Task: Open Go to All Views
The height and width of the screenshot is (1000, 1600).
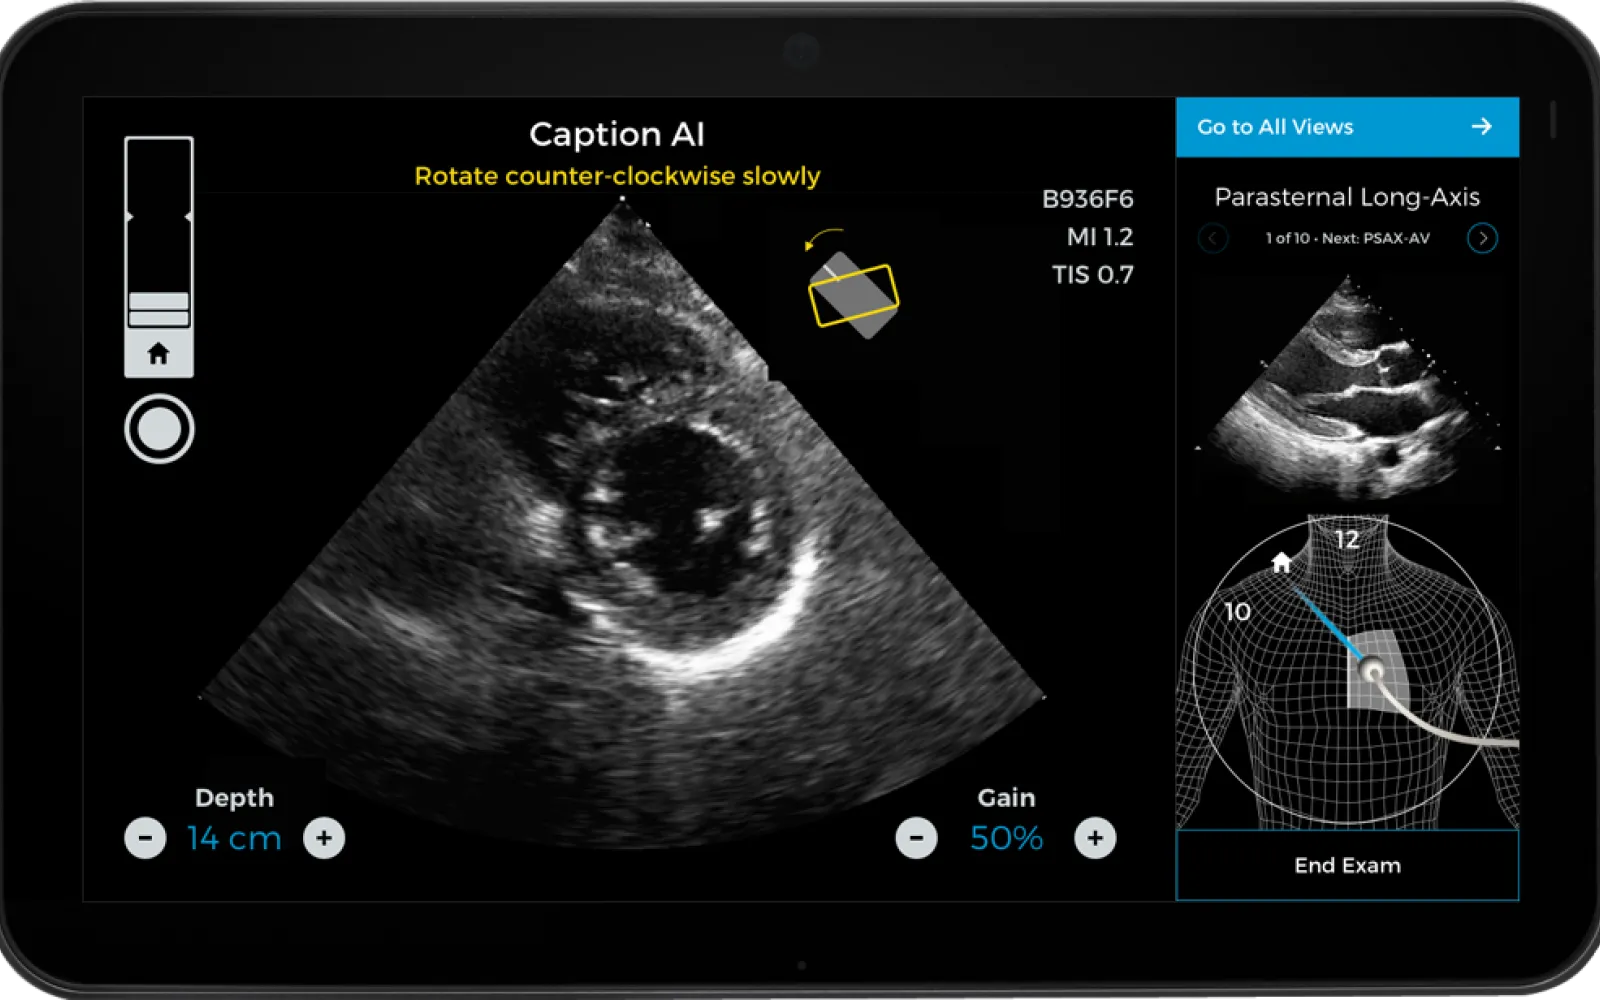Action: point(1347,127)
